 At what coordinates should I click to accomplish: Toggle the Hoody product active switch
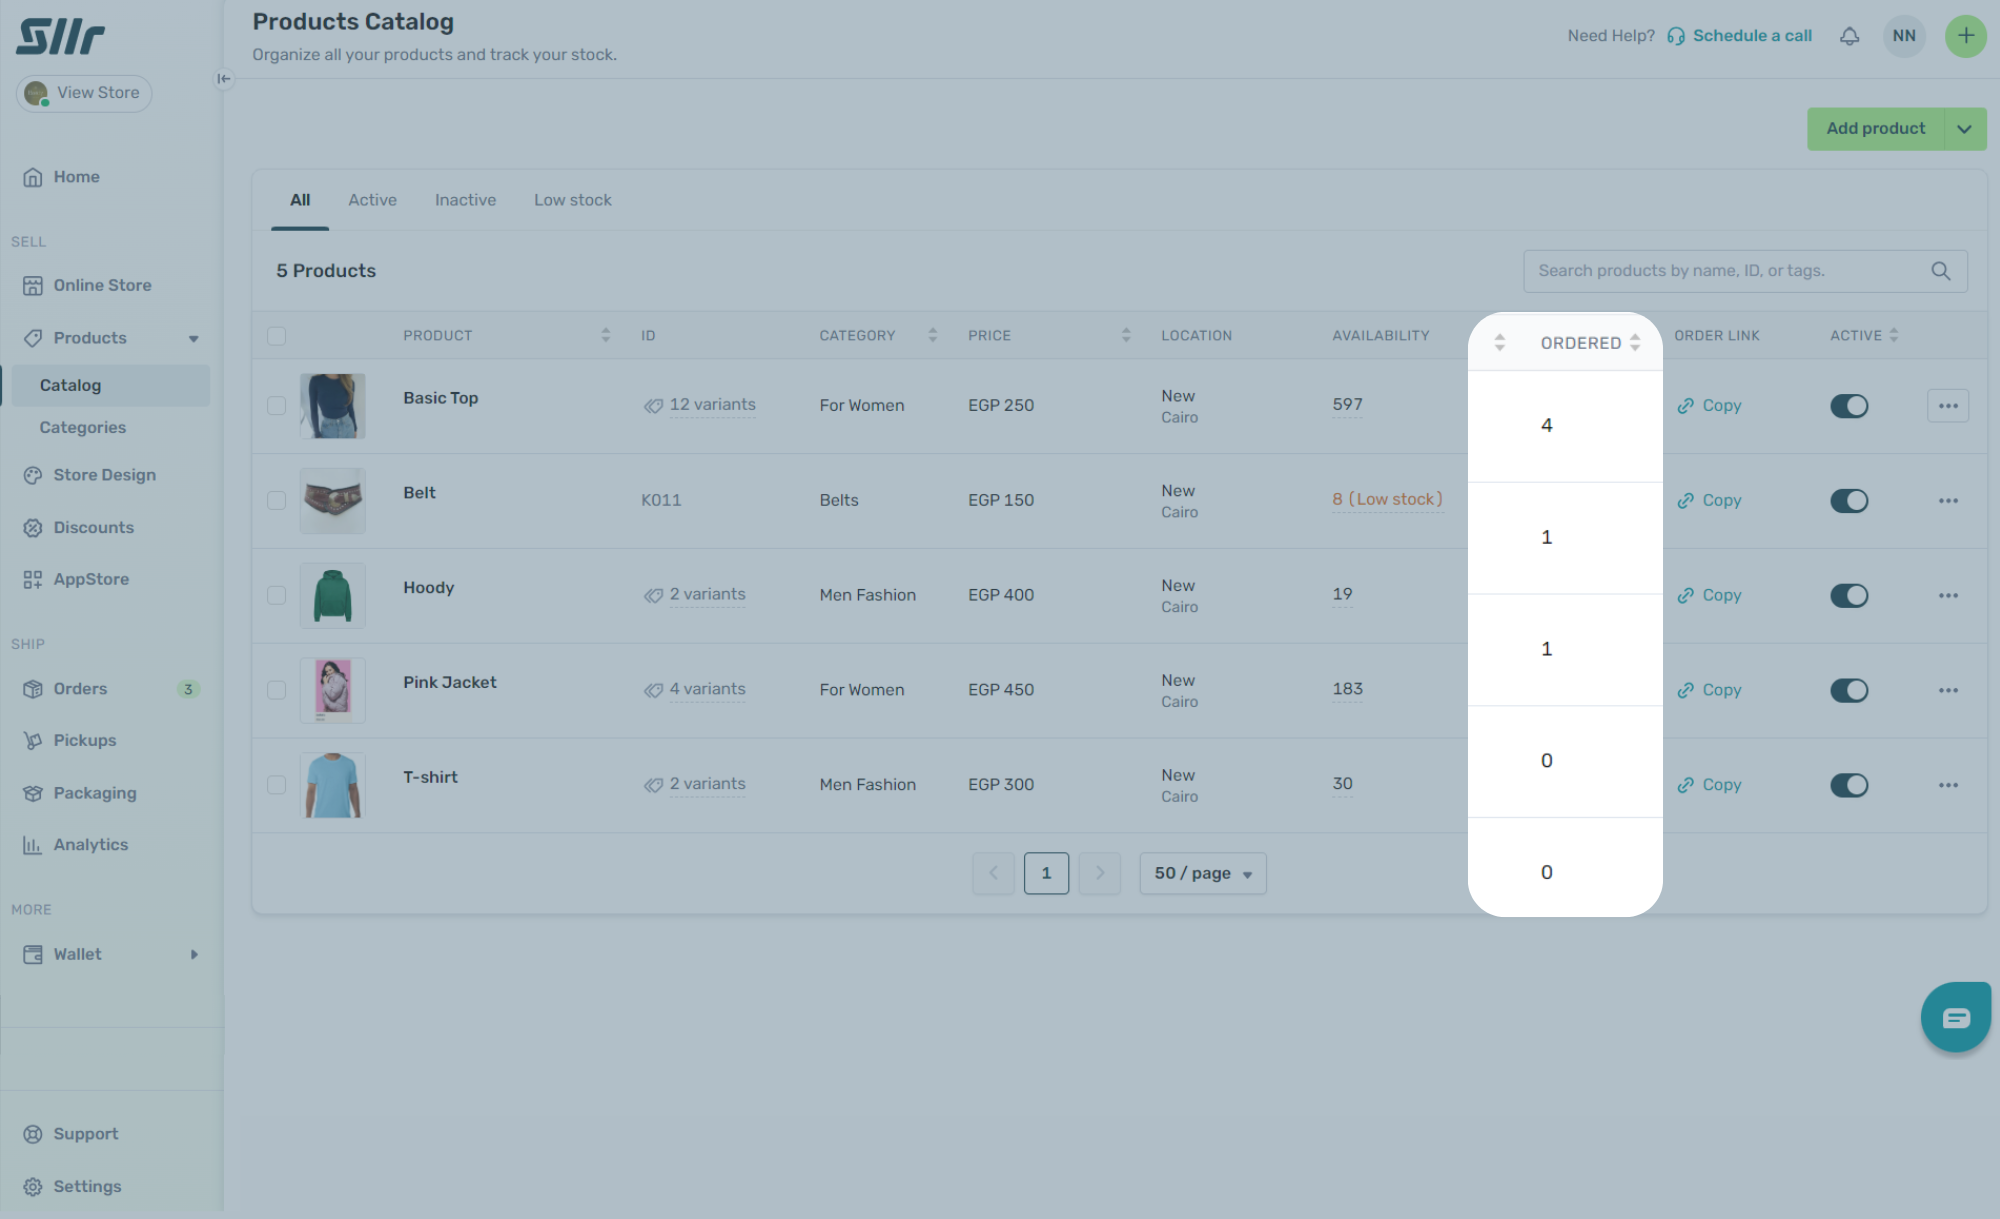pos(1848,596)
